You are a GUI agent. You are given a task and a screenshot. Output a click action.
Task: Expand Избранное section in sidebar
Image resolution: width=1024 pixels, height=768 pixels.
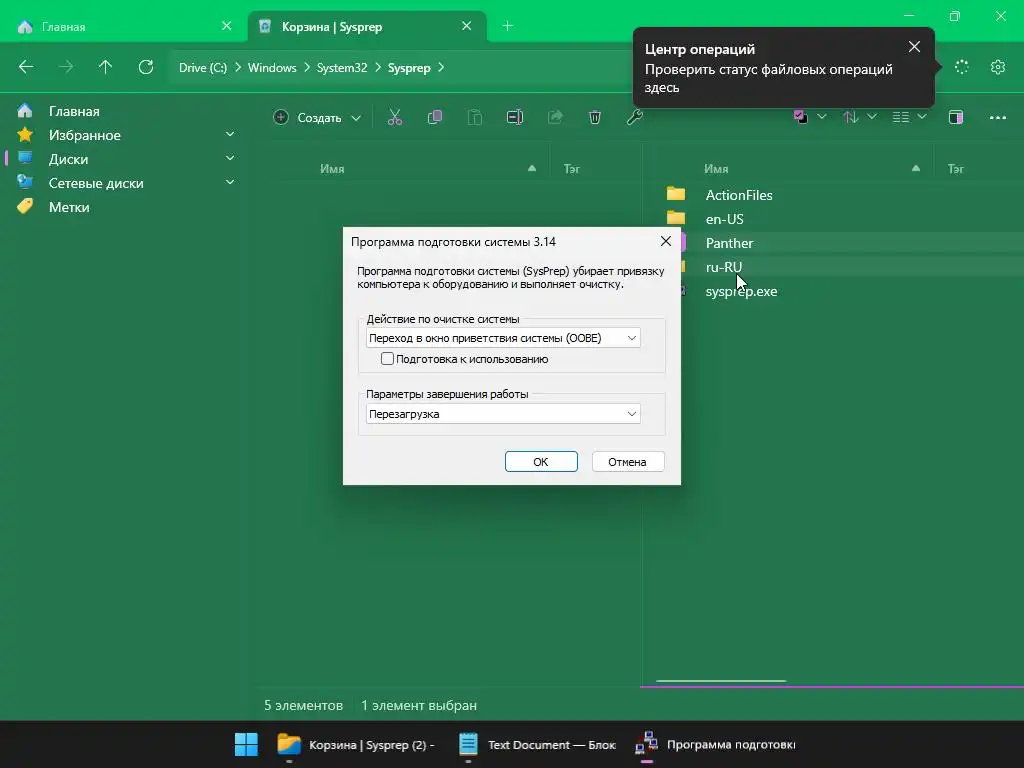coord(230,135)
